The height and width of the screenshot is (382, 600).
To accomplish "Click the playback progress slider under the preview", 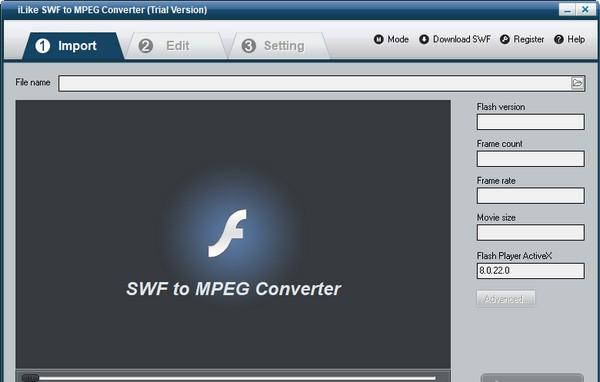I will tap(229, 378).
